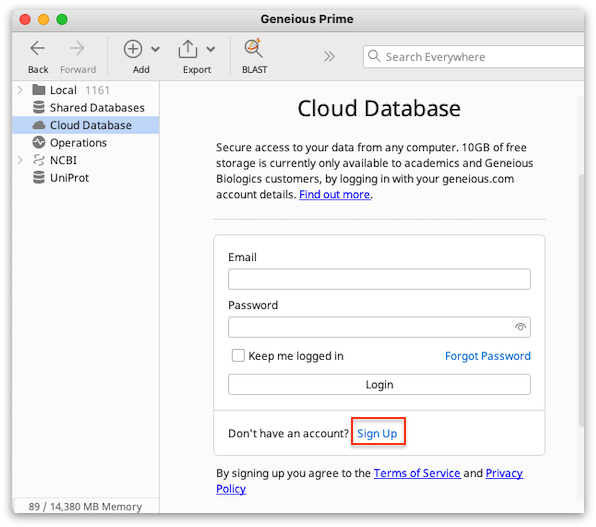
Task: Show more toolbar items chevron
Action: coord(329,57)
